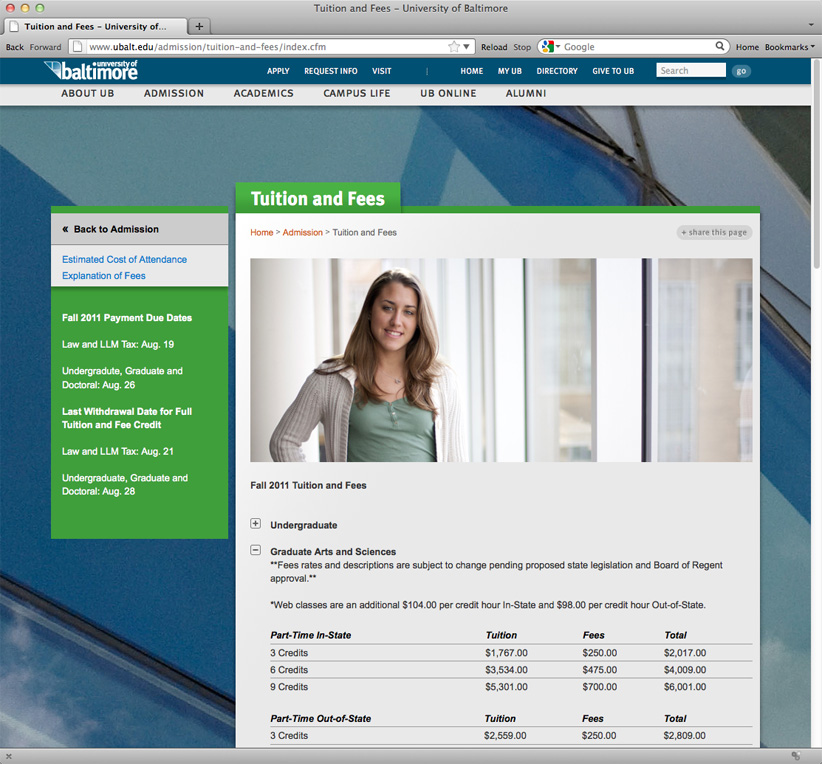Collapse the Graduate Arts and Sciences section
The width and height of the screenshot is (822, 764).
click(255, 550)
